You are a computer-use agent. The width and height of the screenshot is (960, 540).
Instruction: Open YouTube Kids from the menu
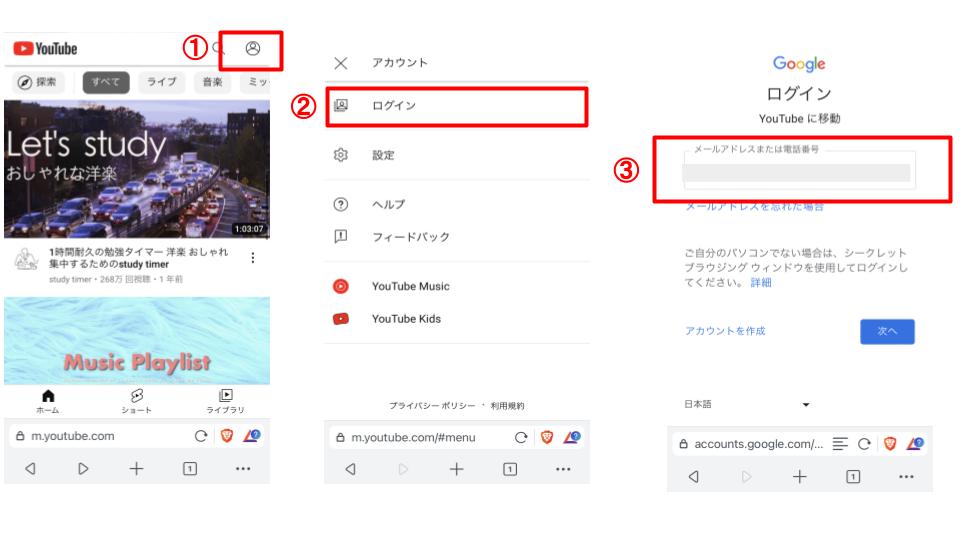click(457, 319)
